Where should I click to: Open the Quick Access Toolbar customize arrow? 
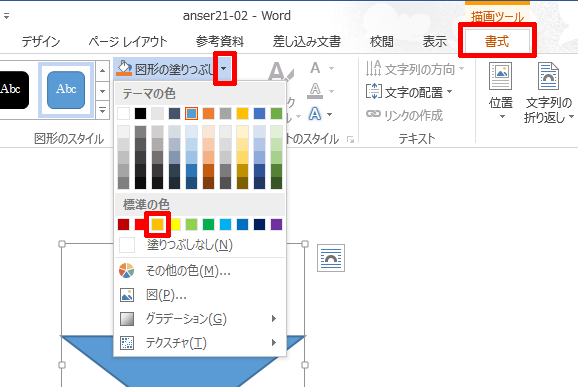point(6,16)
